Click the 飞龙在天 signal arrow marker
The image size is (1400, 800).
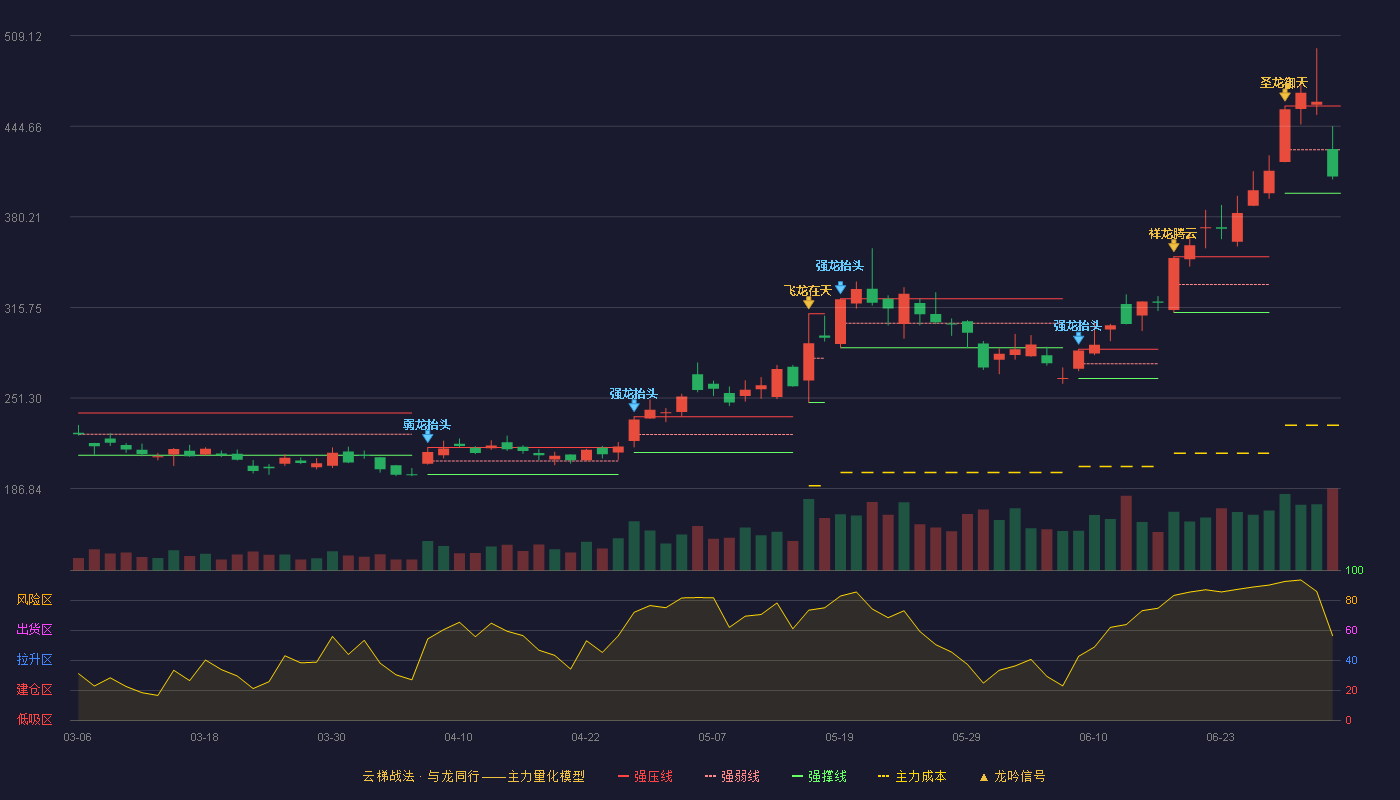click(808, 303)
